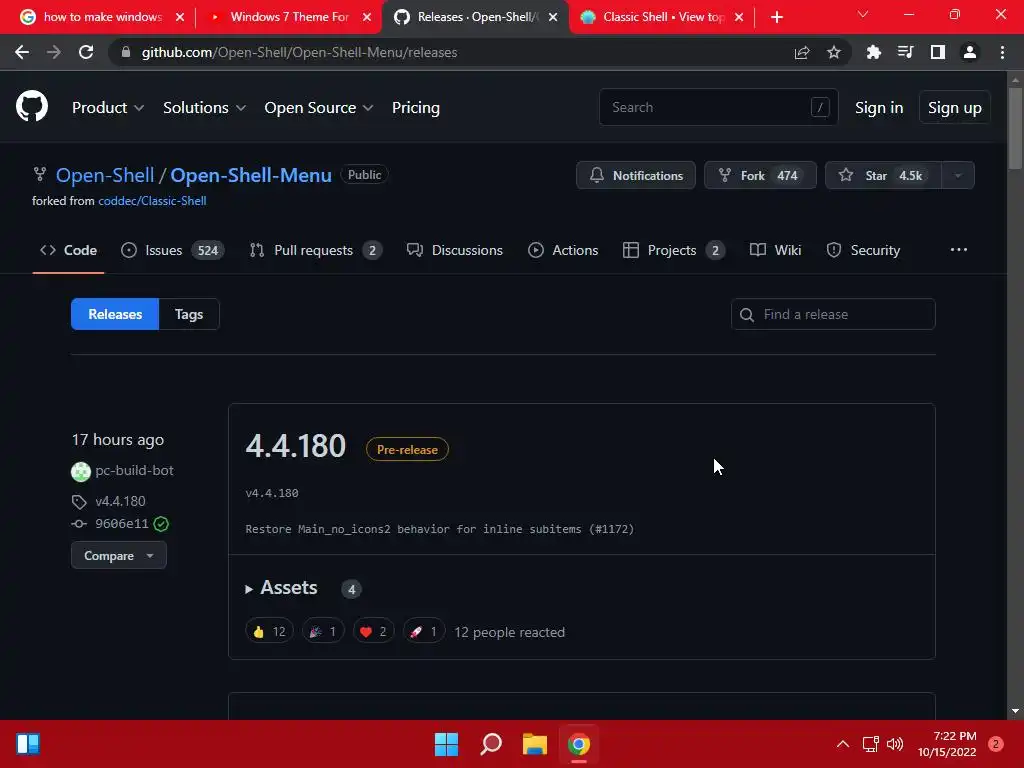1024x768 pixels.
Task: Open commit 9606e11 link
Action: click(121, 524)
